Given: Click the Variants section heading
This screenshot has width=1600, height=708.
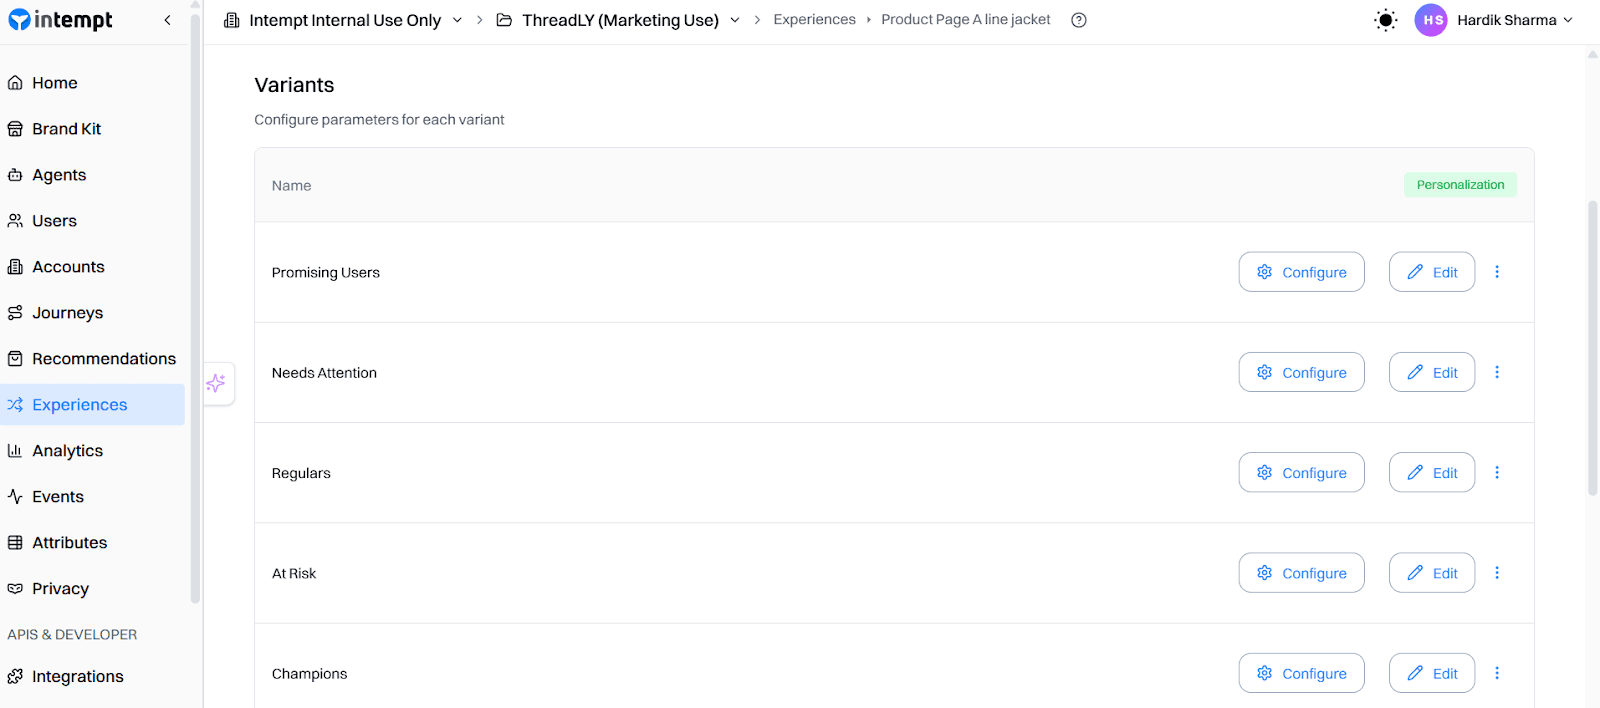Looking at the screenshot, I should (294, 85).
